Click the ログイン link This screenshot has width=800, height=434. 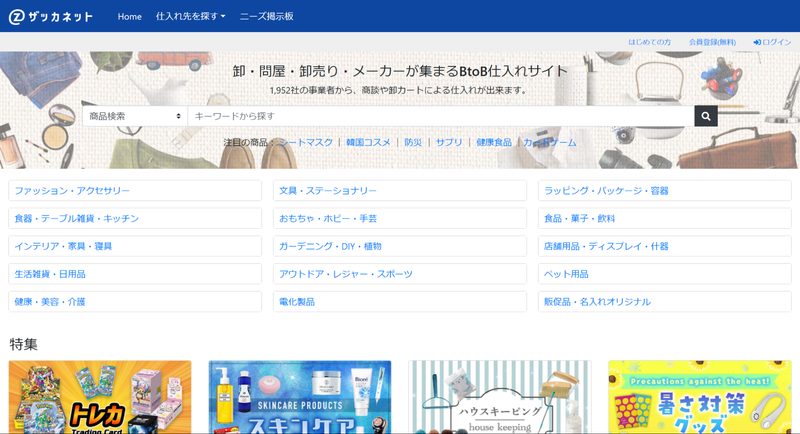tap(772, 42)
